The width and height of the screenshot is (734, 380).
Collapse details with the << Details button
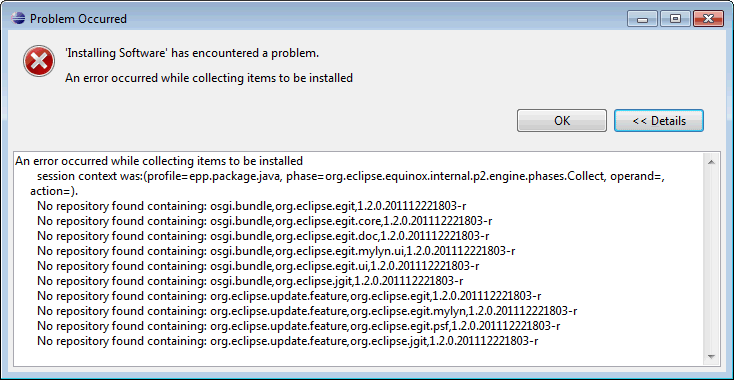659,121
